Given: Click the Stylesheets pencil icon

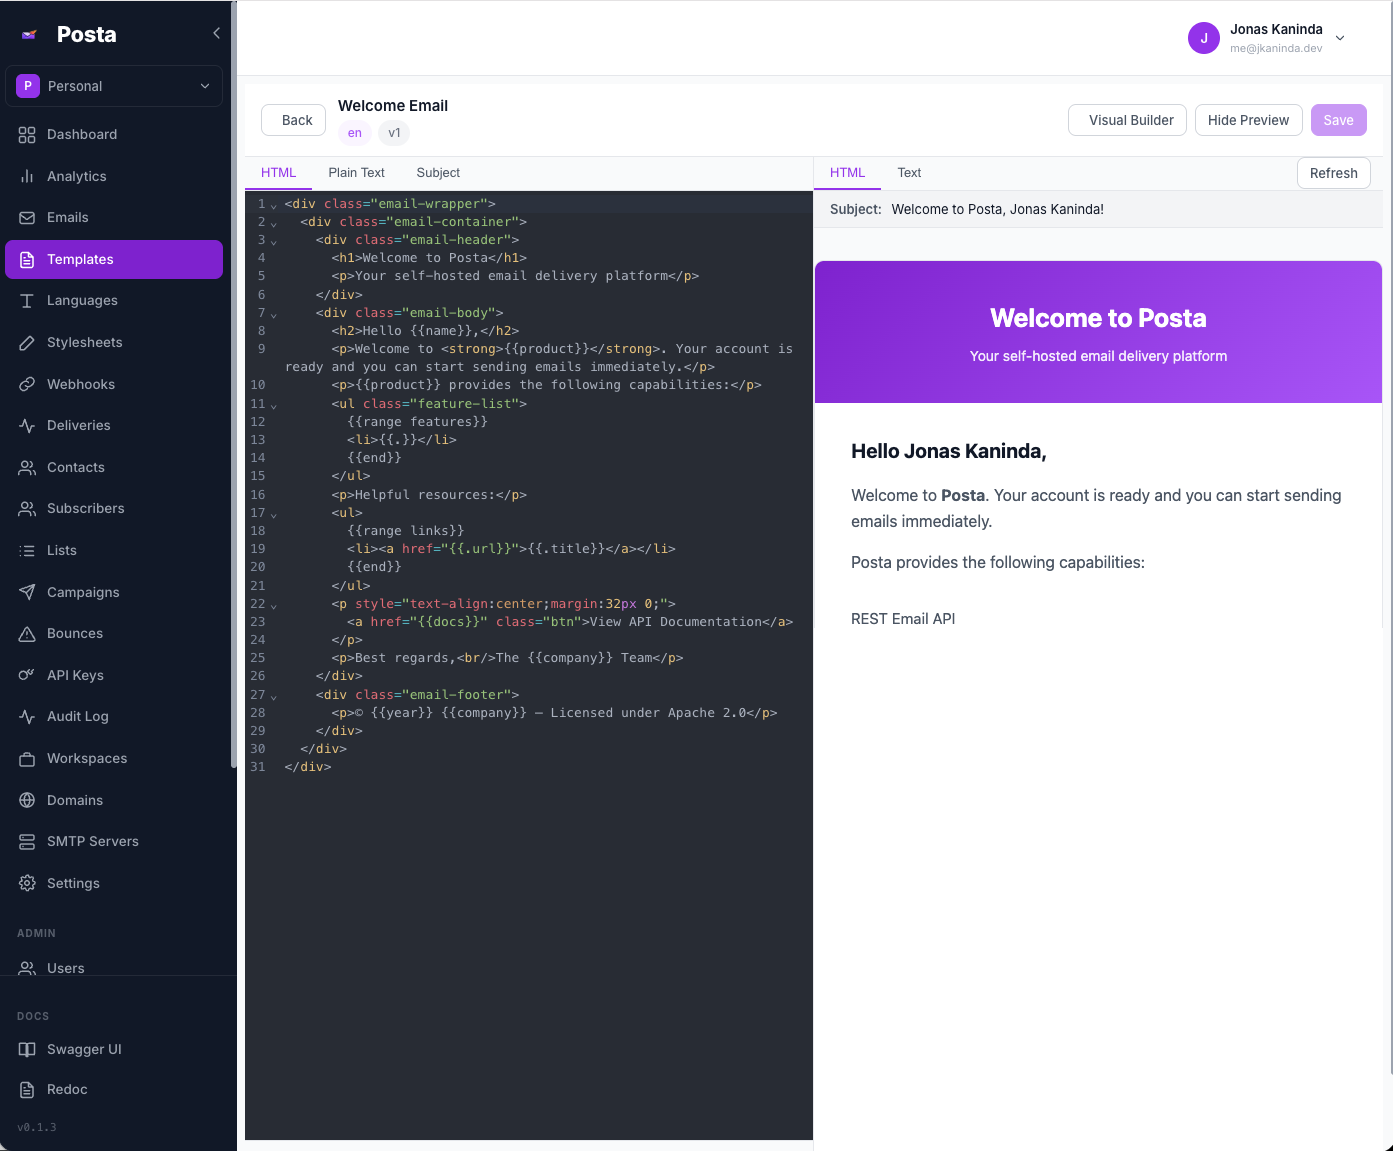Looking at the screenshot, I should (27, 343).
